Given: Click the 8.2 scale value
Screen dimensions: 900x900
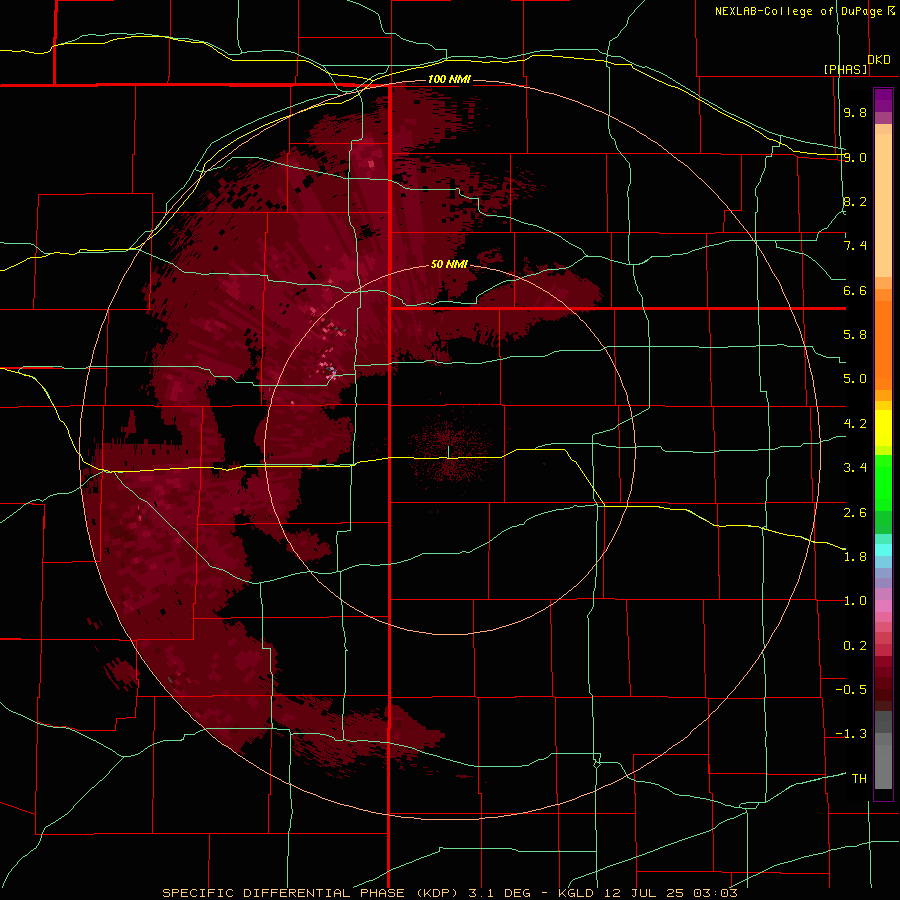Looking at the screenshot, I should pyautogui.click(x=855, y=201).
